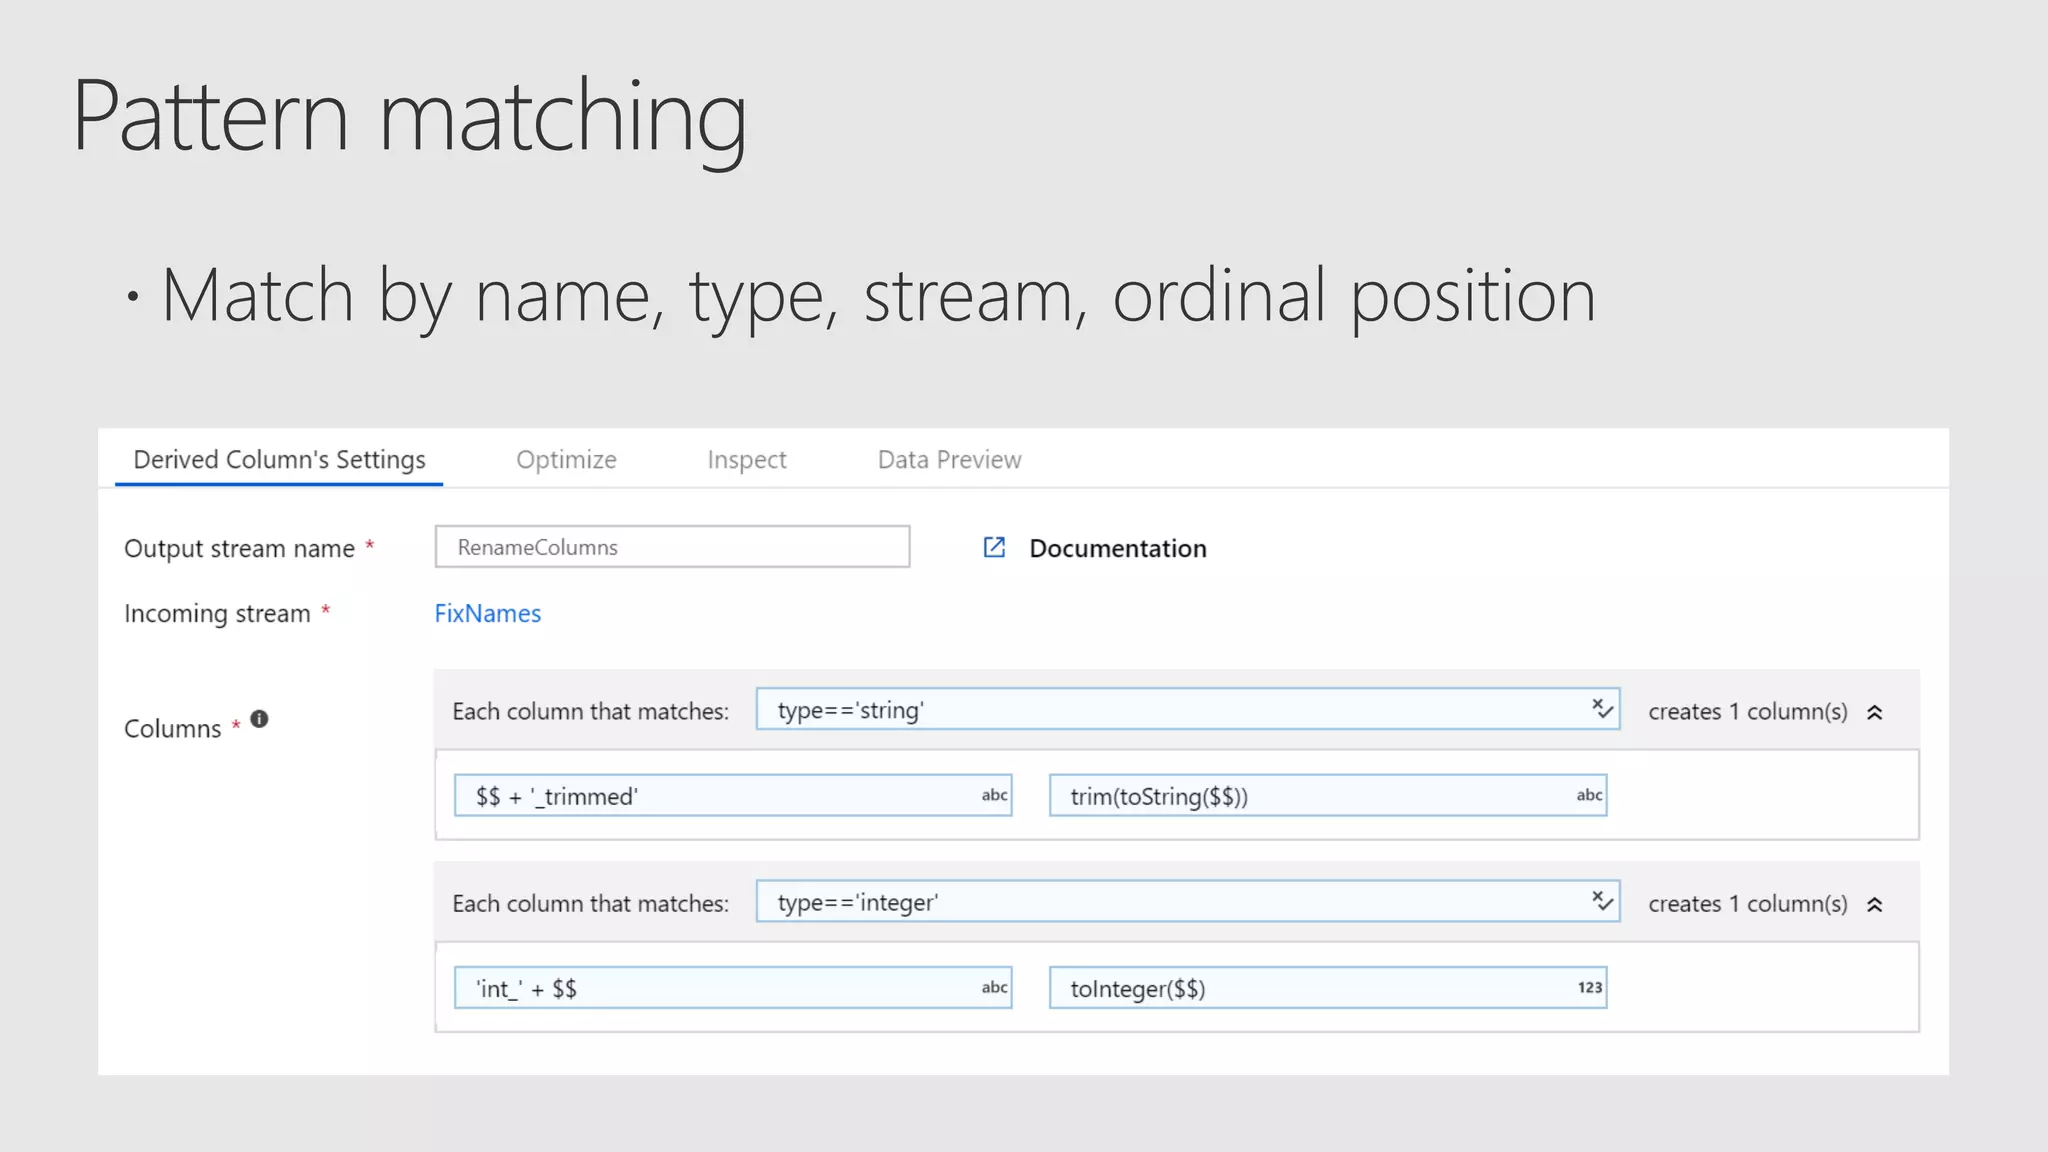Open the Documentation link
Viewport: 2048px width, 1152px height.
tap(1117, 548)
